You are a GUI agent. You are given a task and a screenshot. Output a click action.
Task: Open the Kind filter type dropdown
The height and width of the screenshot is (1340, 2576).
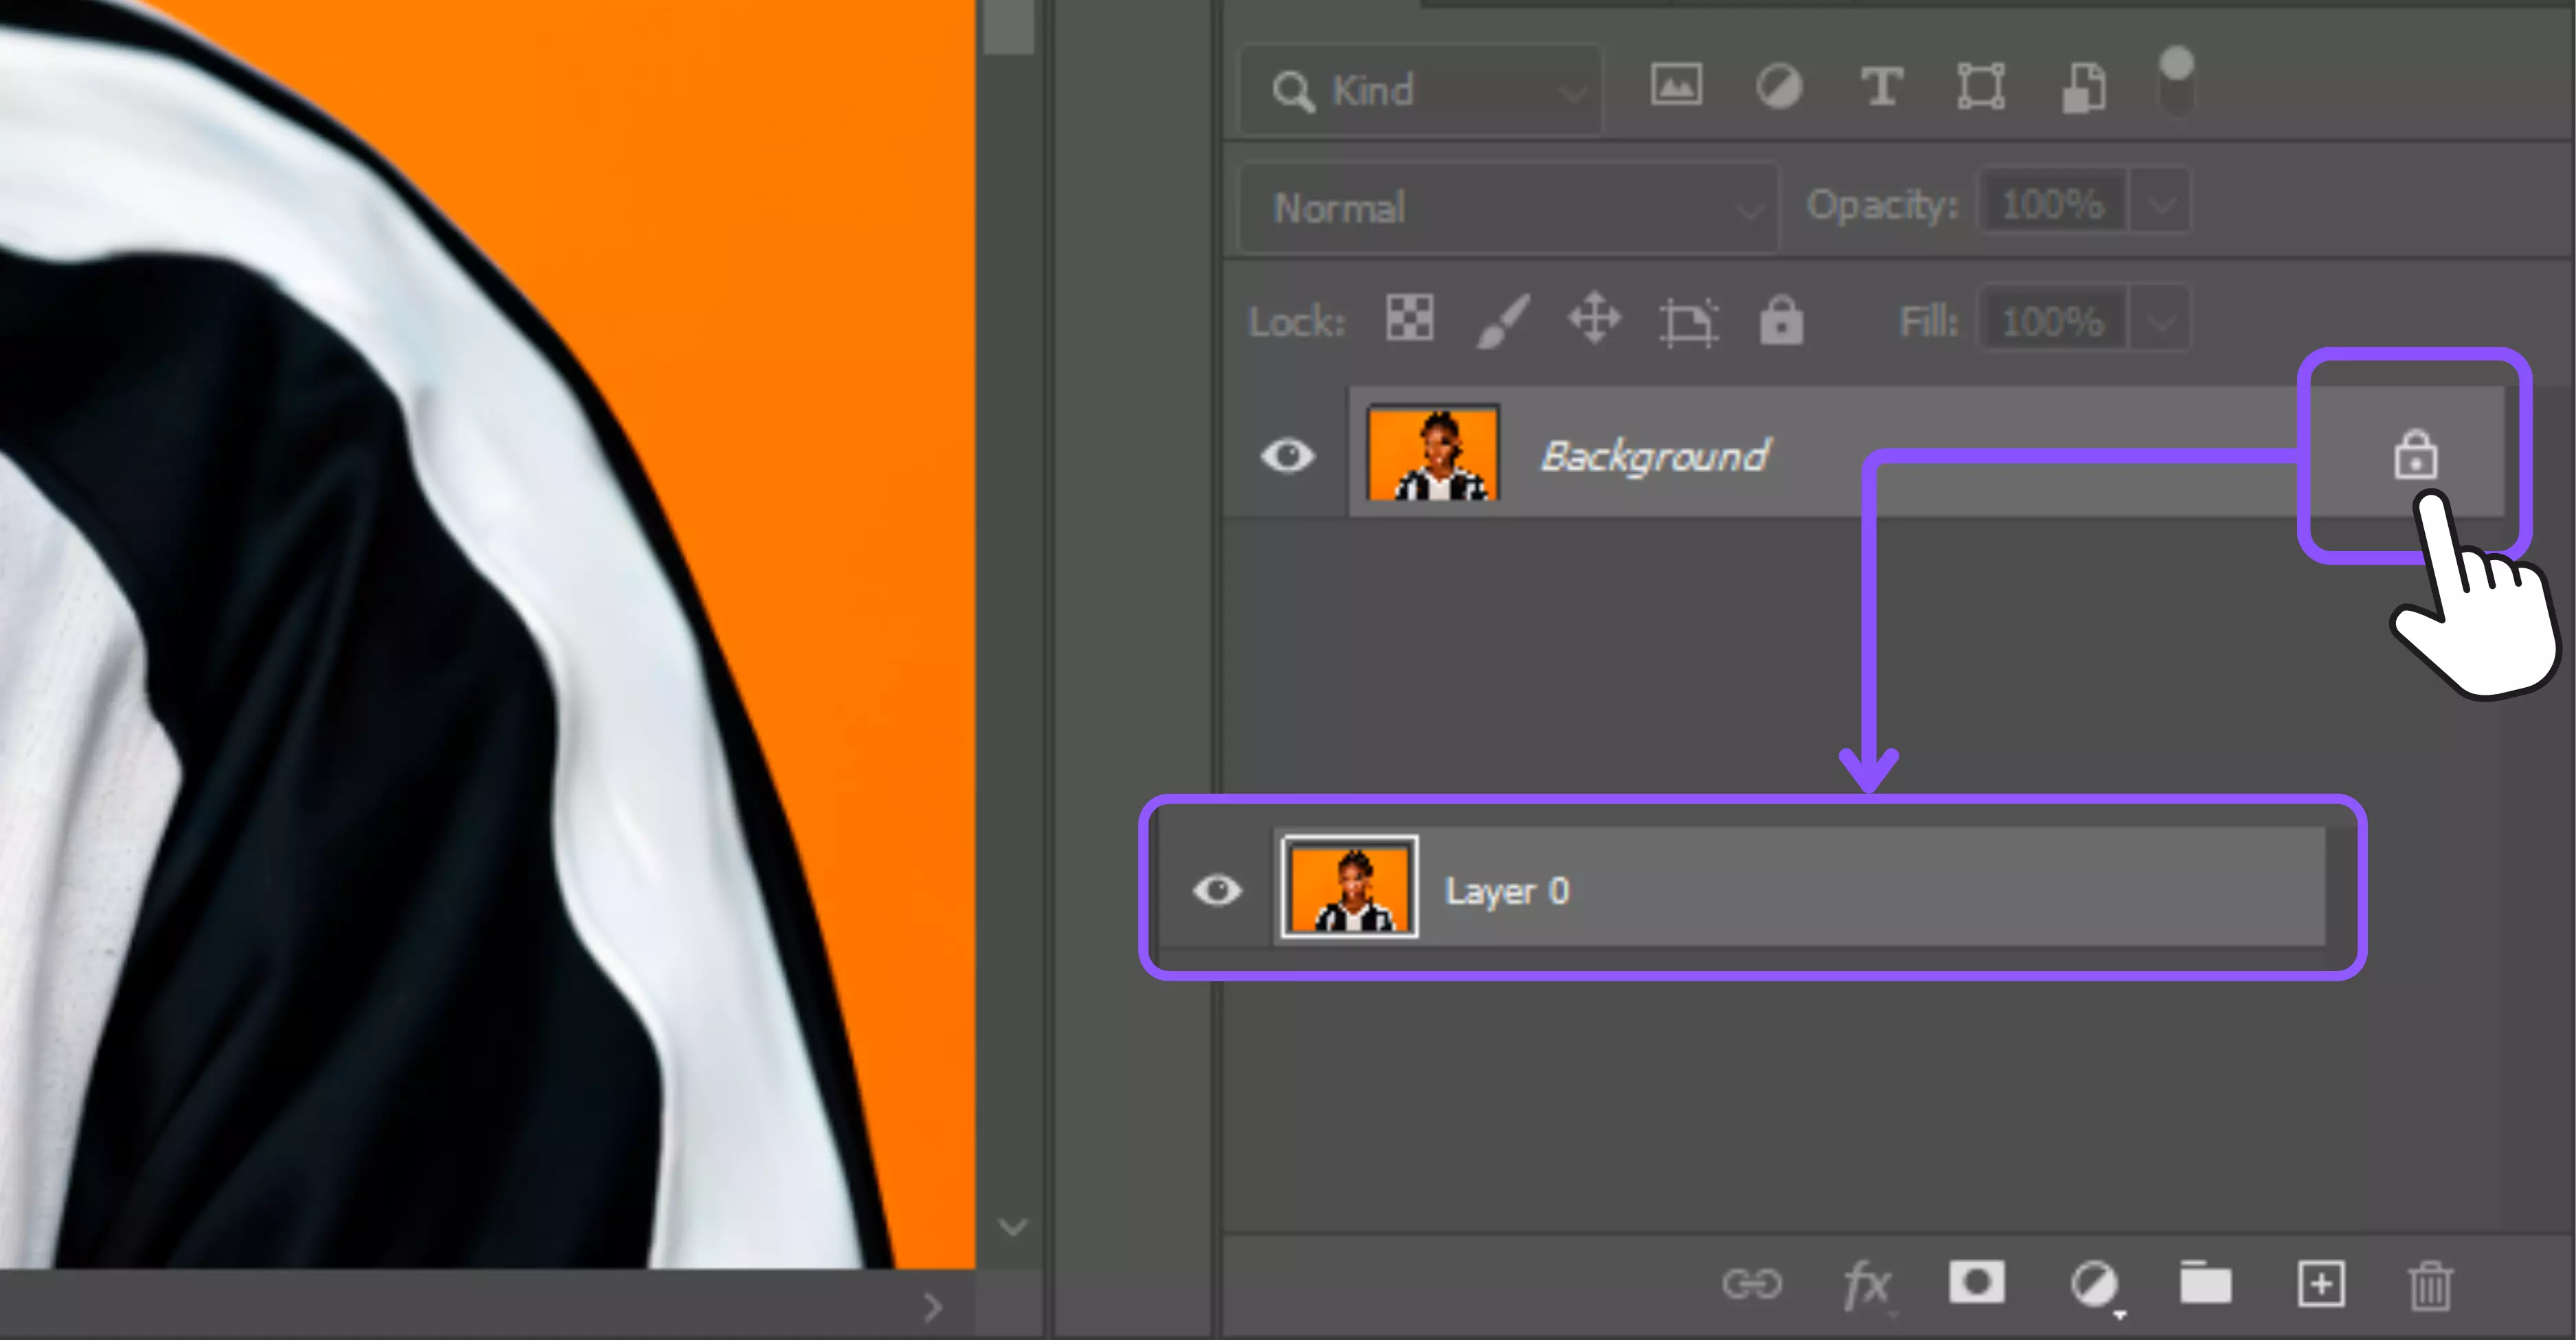coord(1421,91)
